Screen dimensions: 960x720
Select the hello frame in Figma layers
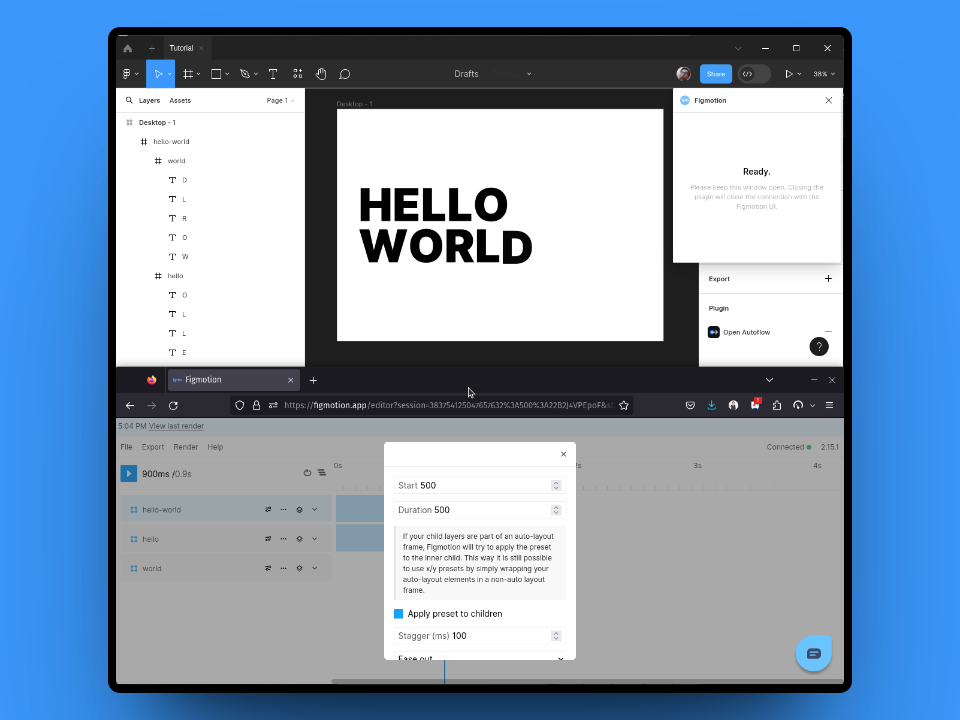(175, 276)
